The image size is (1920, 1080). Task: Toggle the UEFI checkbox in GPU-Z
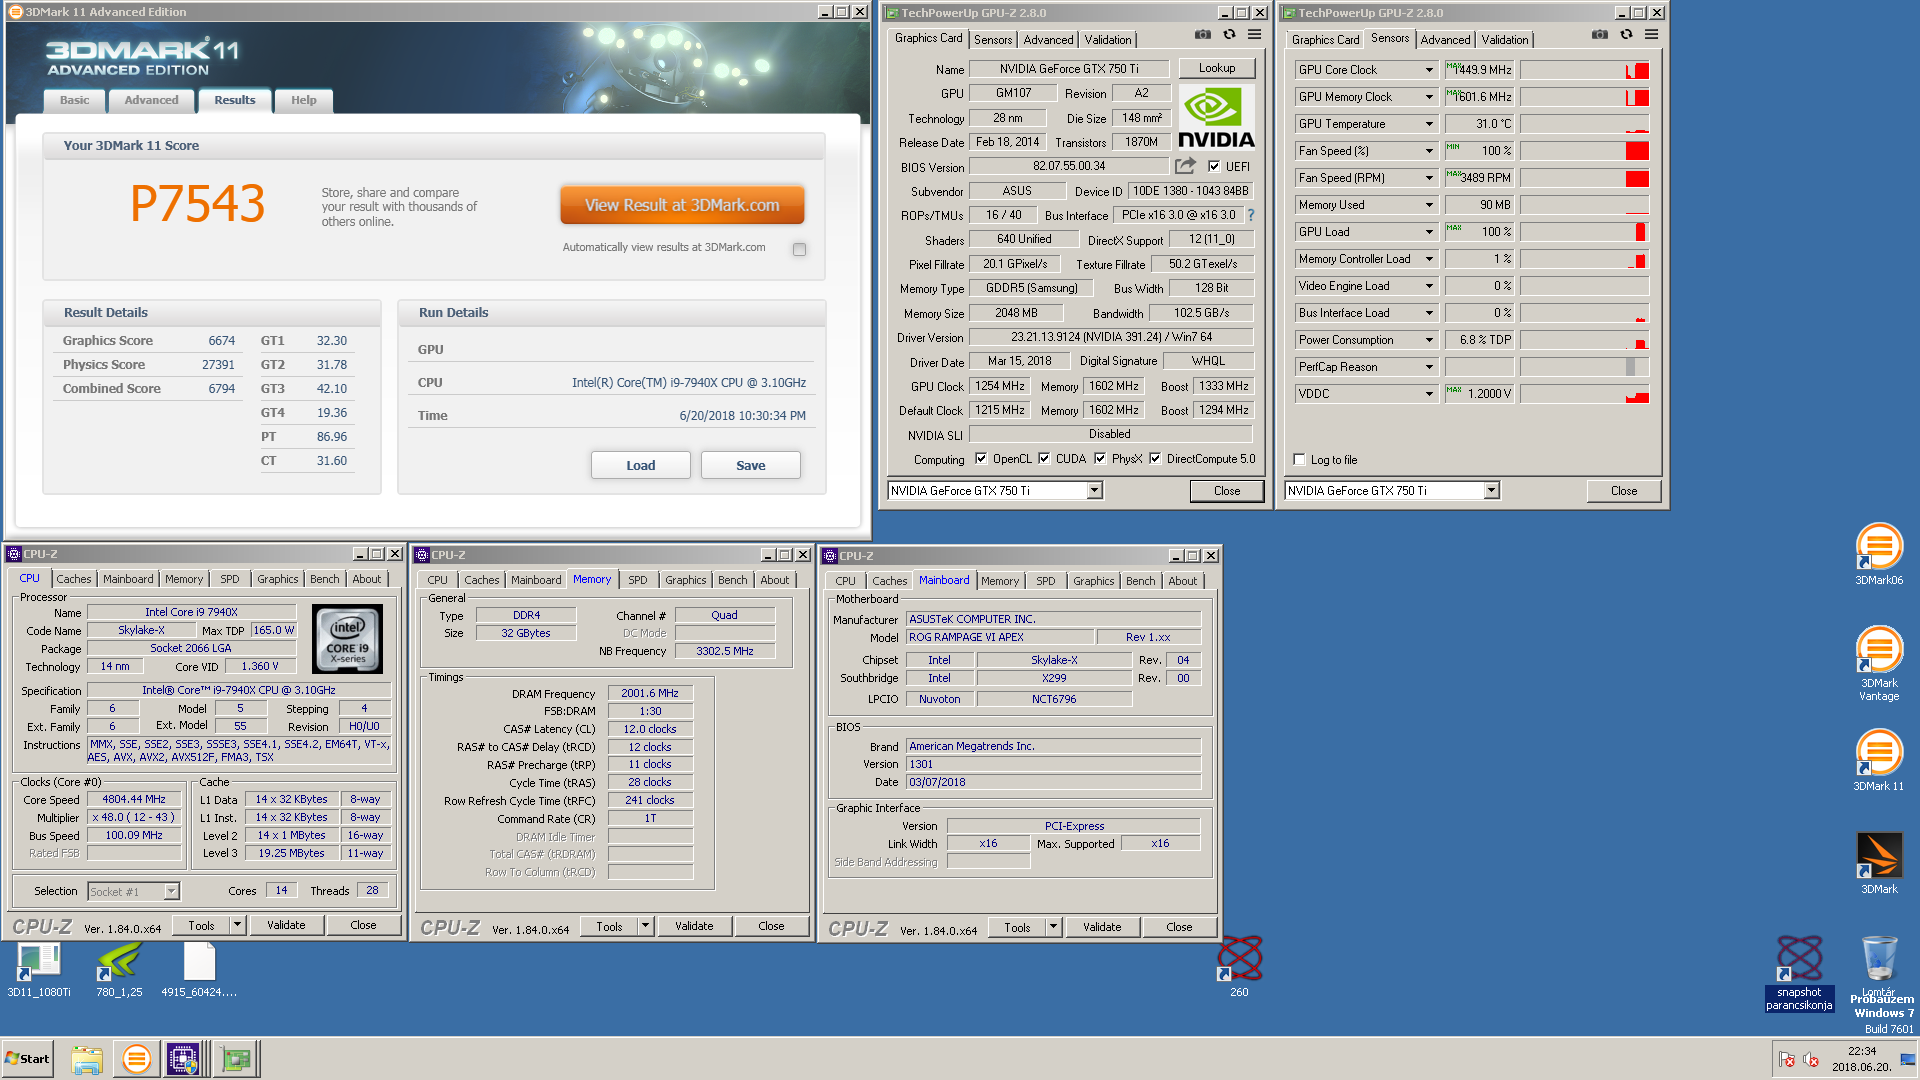[1214, 167]
